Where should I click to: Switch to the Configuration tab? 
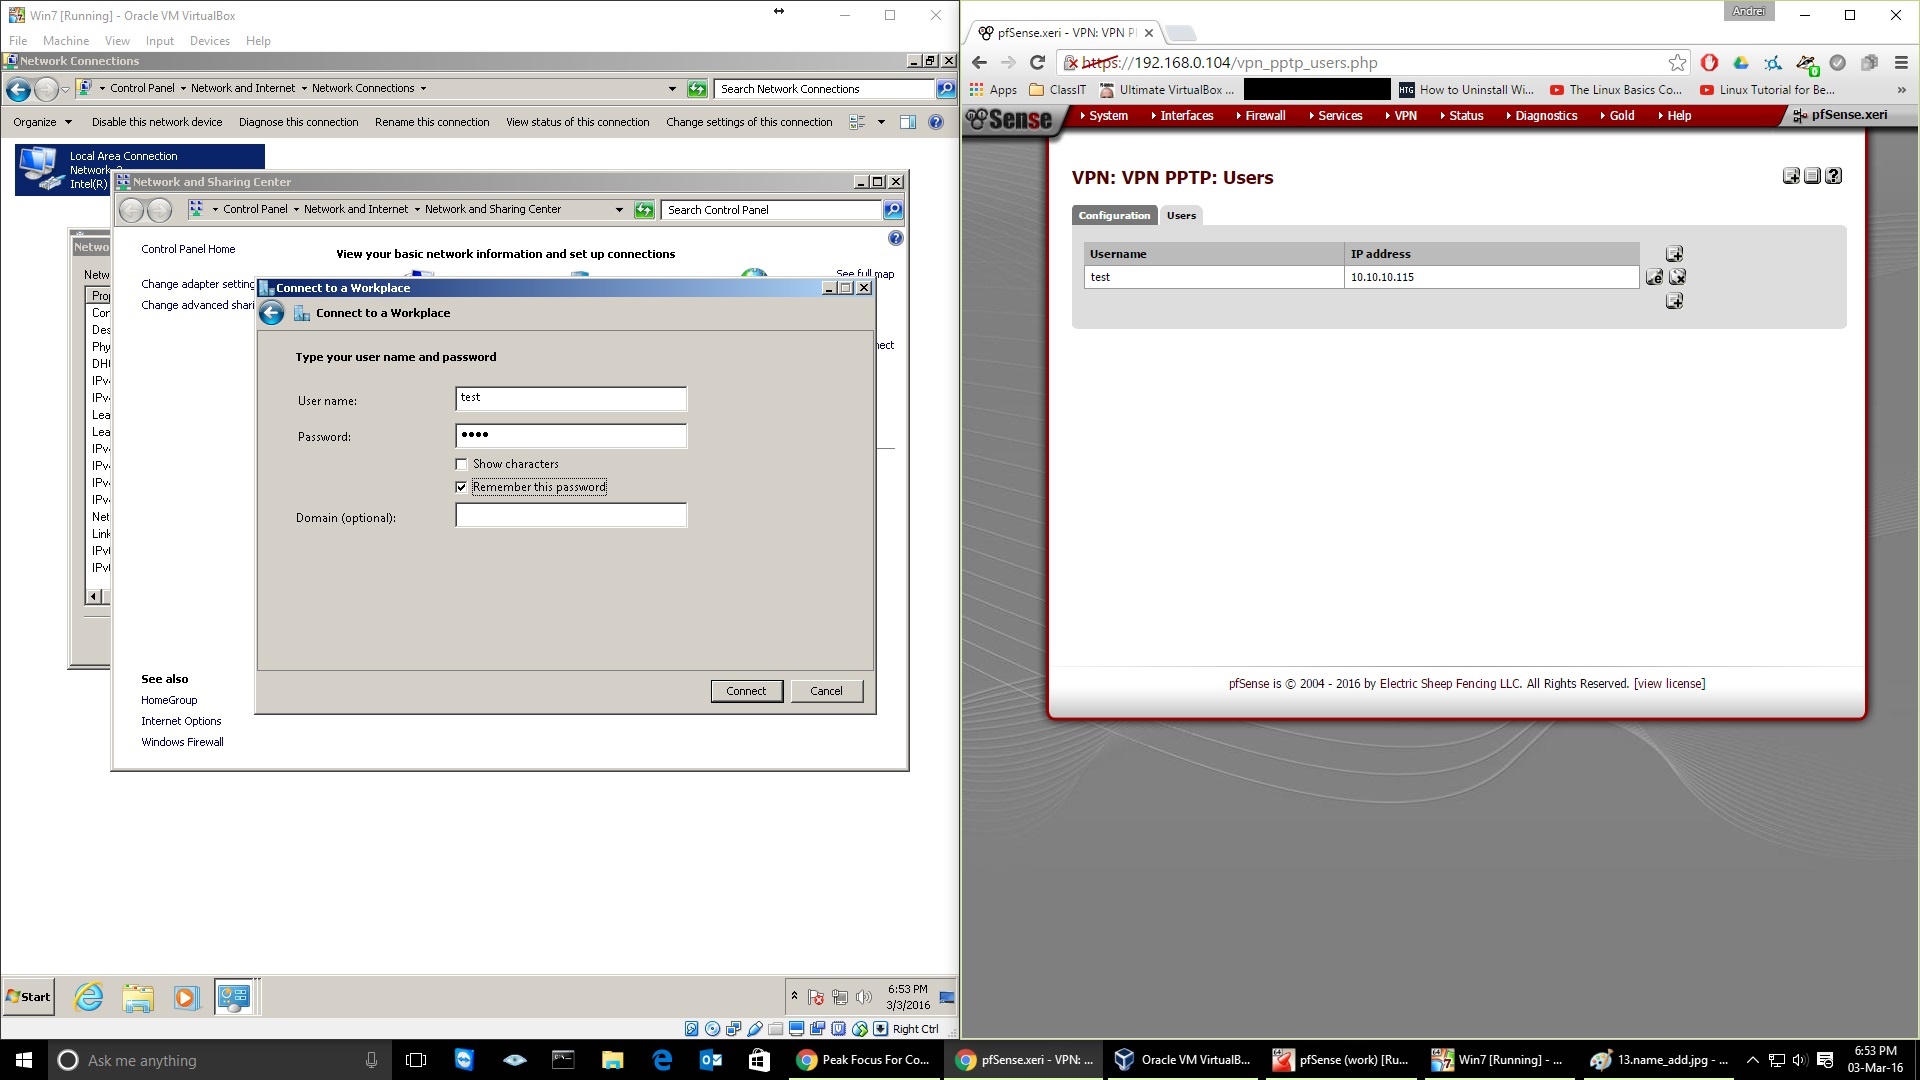(1114, 215)
